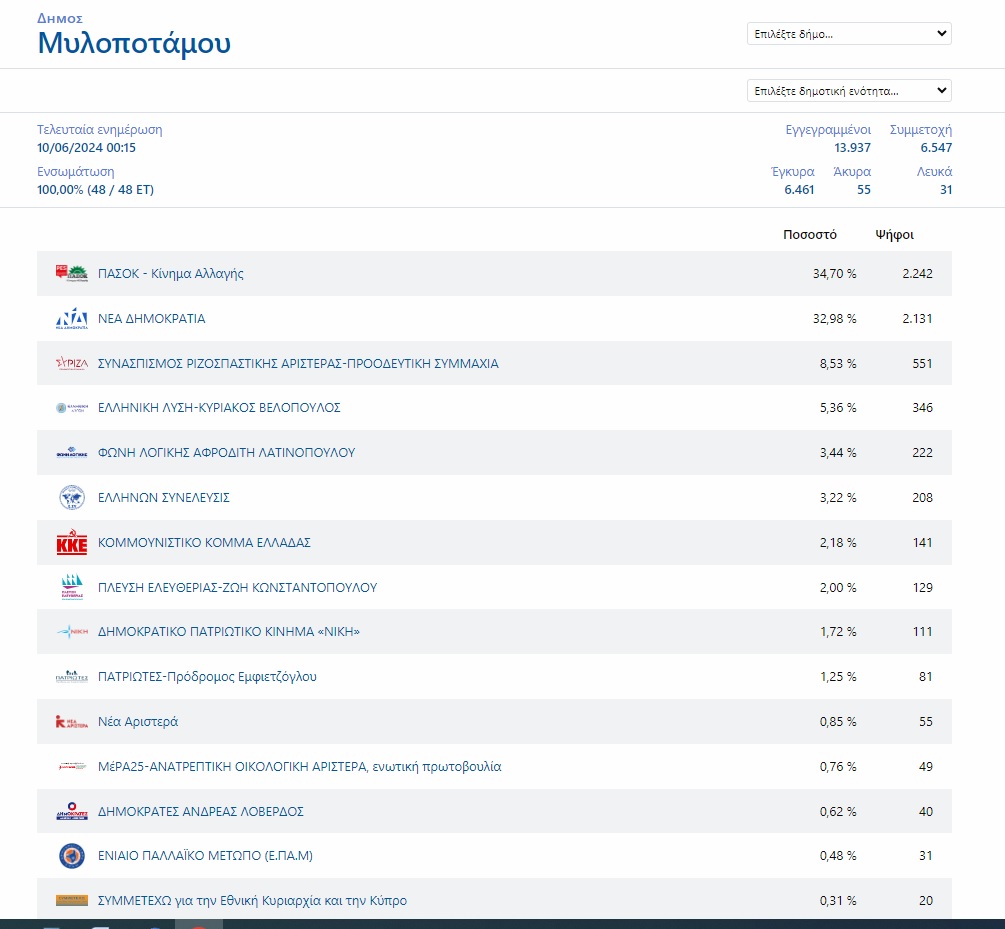Viewport: 1005px width, 929px height.
Task: Open 'ΕΛΛΗΝΩΝ ΣΥΝΕΛΕΥΣΙΣ' party link
Action: tap(163, 498)
